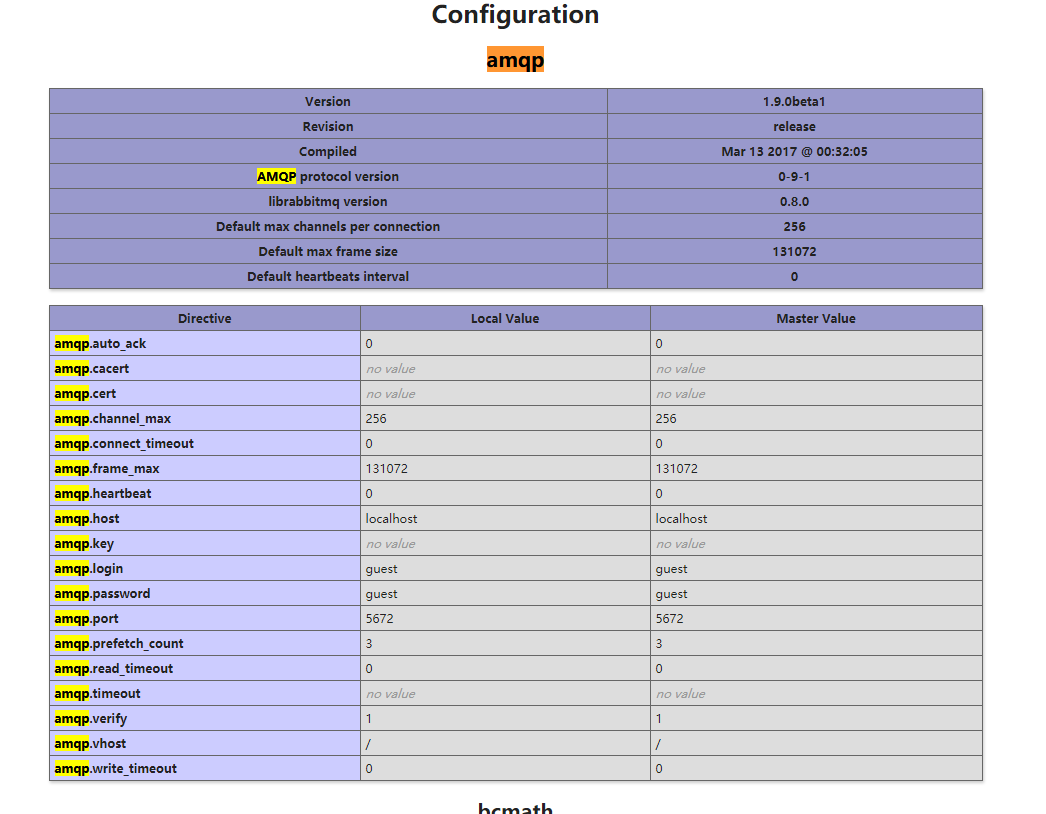The height and width of the screenshot is (814, 1046).
Task: Click the Configuration page heading
Action: pos(515,15)
